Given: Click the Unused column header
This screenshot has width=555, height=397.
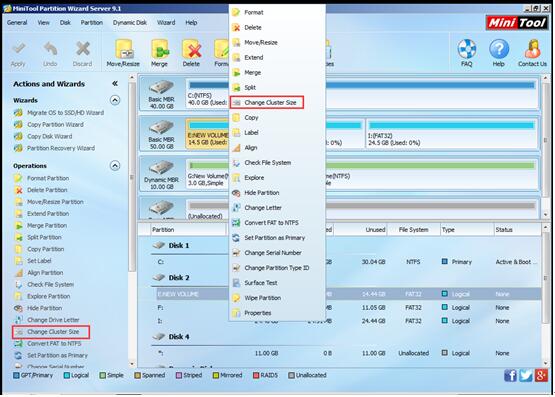Looking at the screenshot, I should [360, 230].
